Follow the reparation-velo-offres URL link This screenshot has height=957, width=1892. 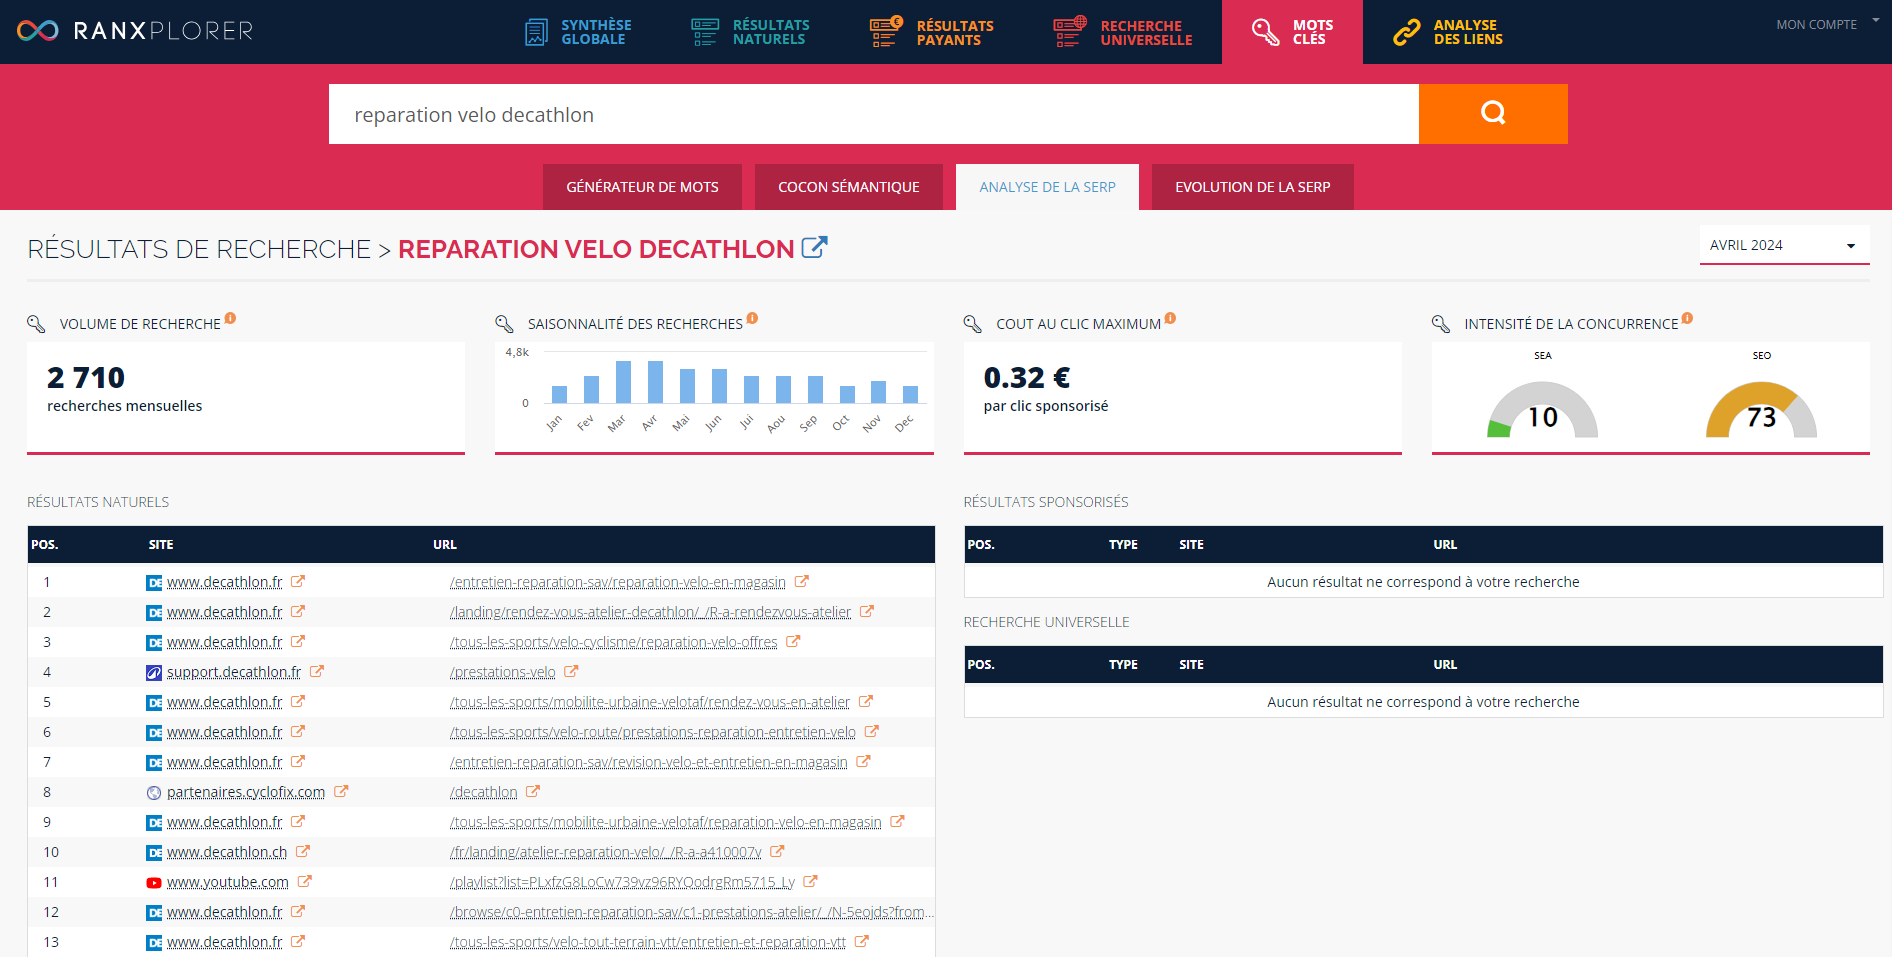614,642
